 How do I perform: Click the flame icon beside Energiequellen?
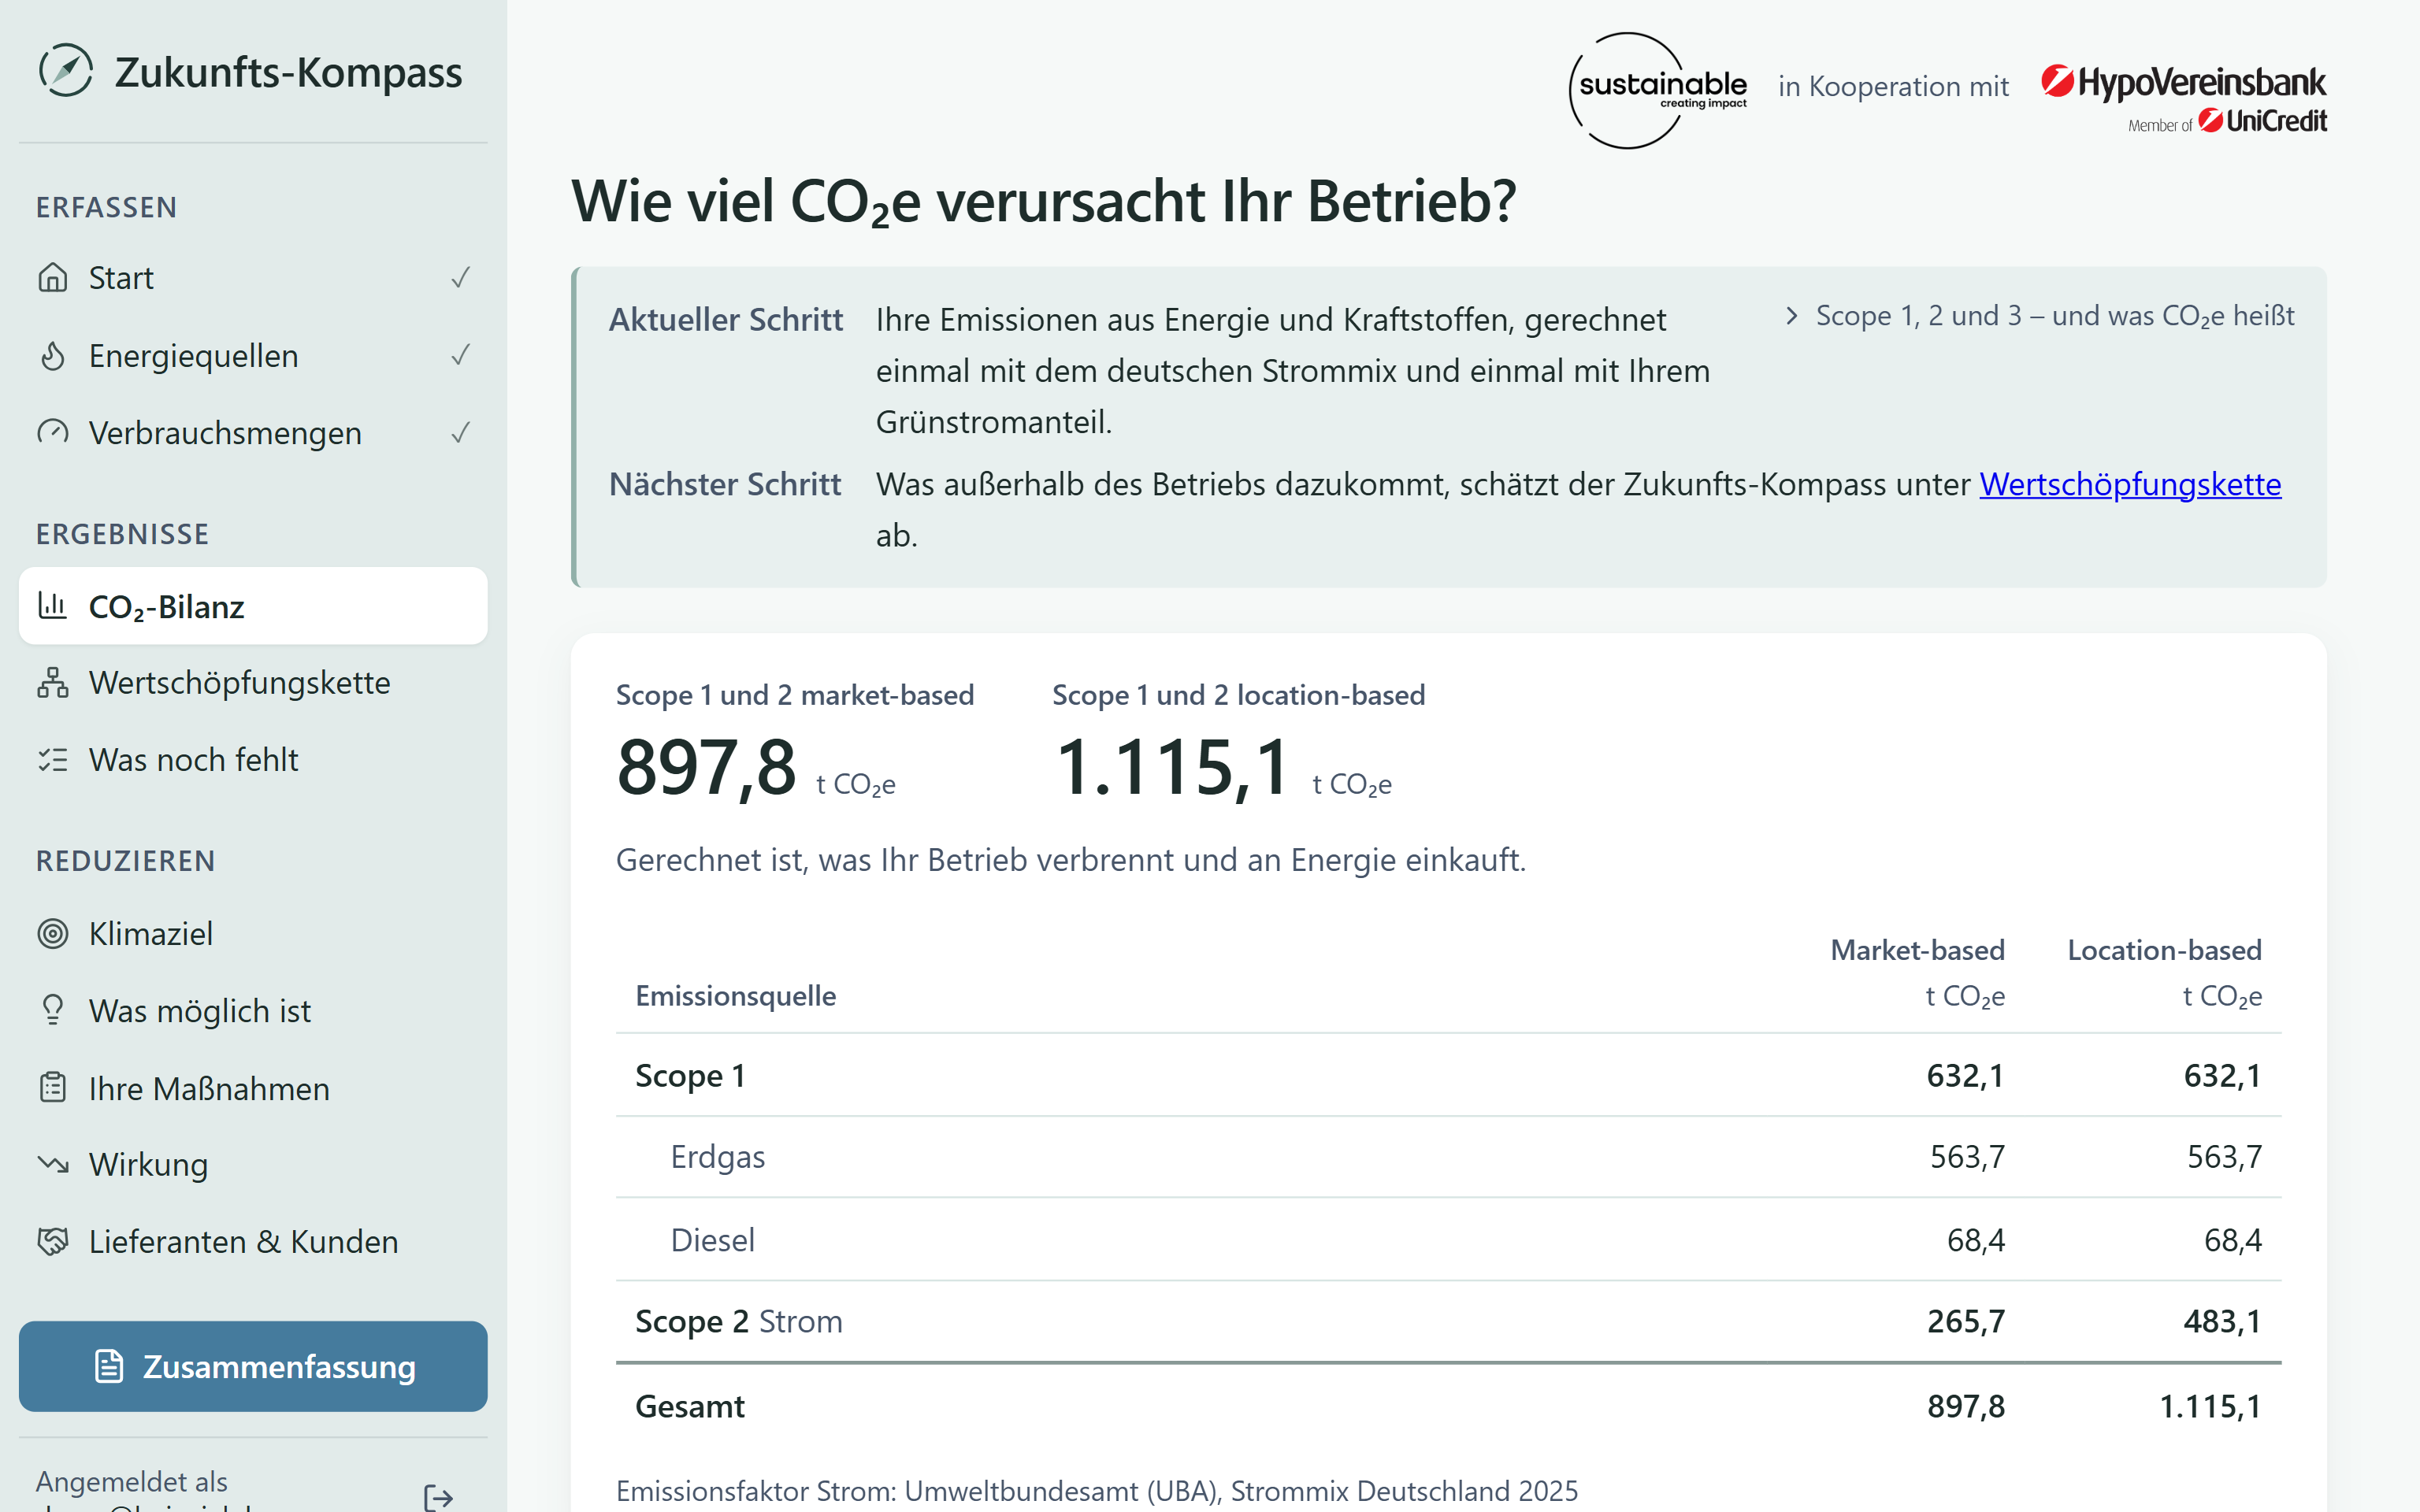pos(53,355)
